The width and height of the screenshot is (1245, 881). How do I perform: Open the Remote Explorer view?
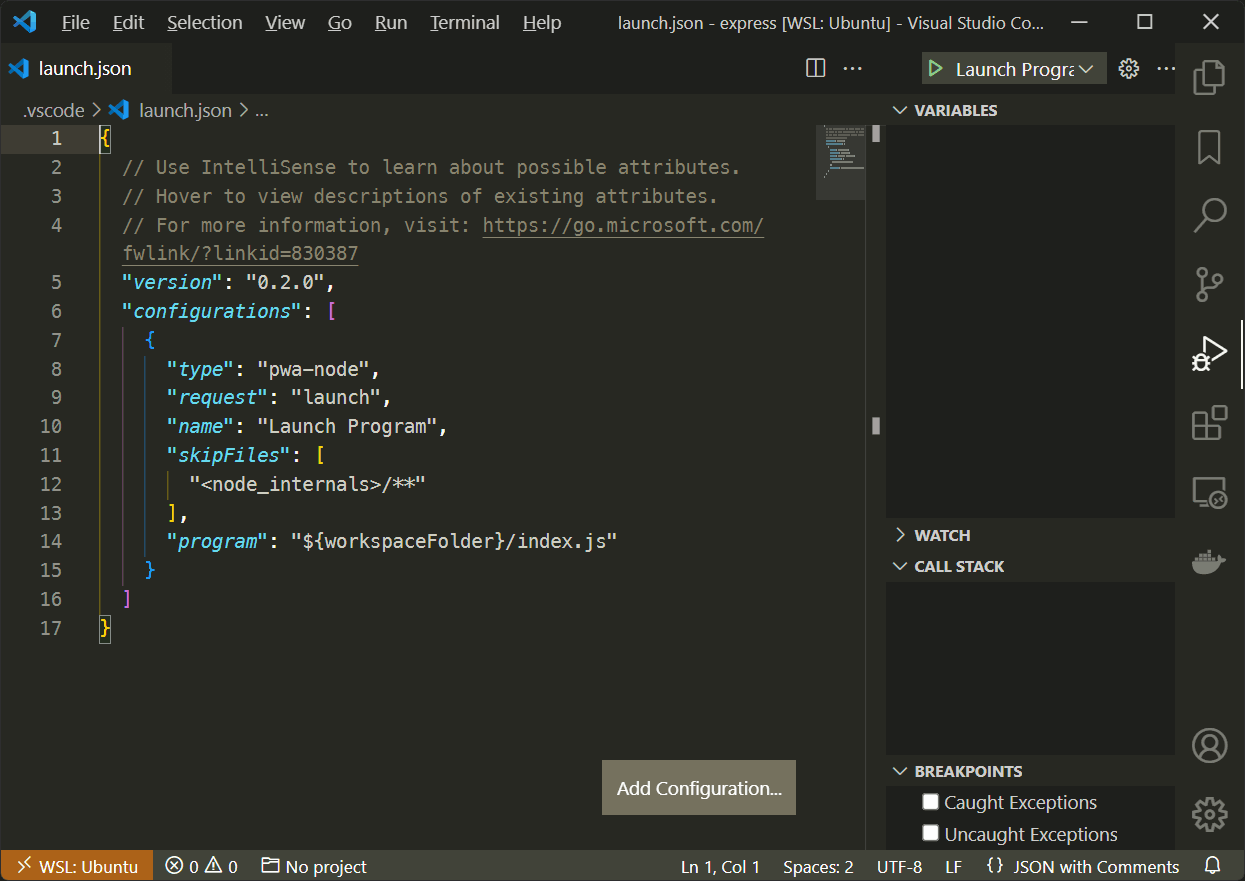1209,492
